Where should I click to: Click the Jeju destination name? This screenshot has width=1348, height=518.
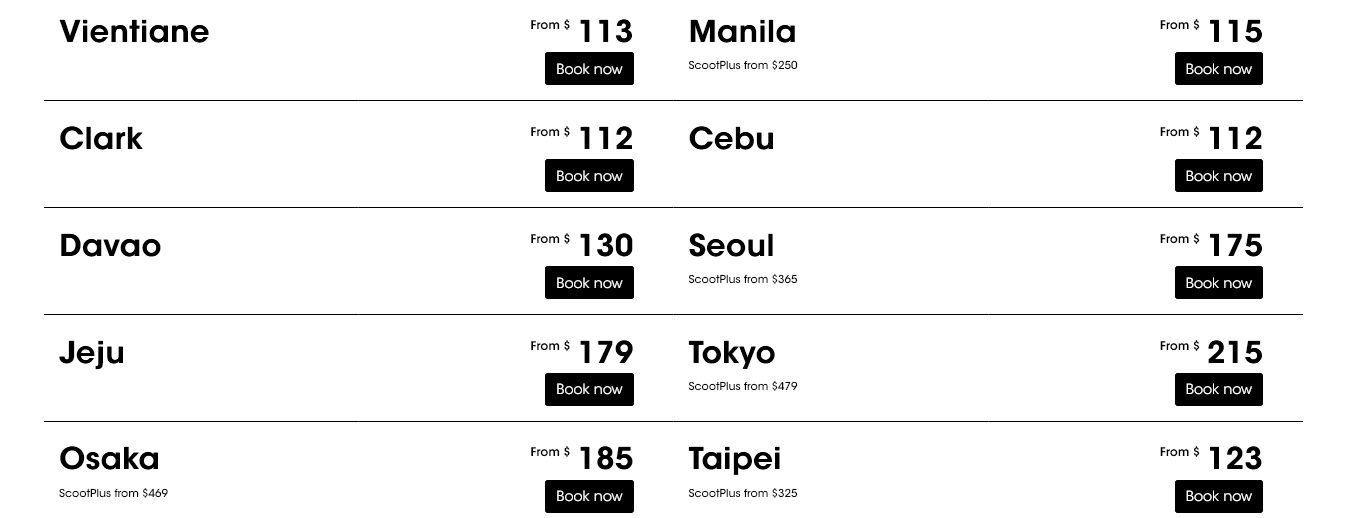(x=92, y=352)
